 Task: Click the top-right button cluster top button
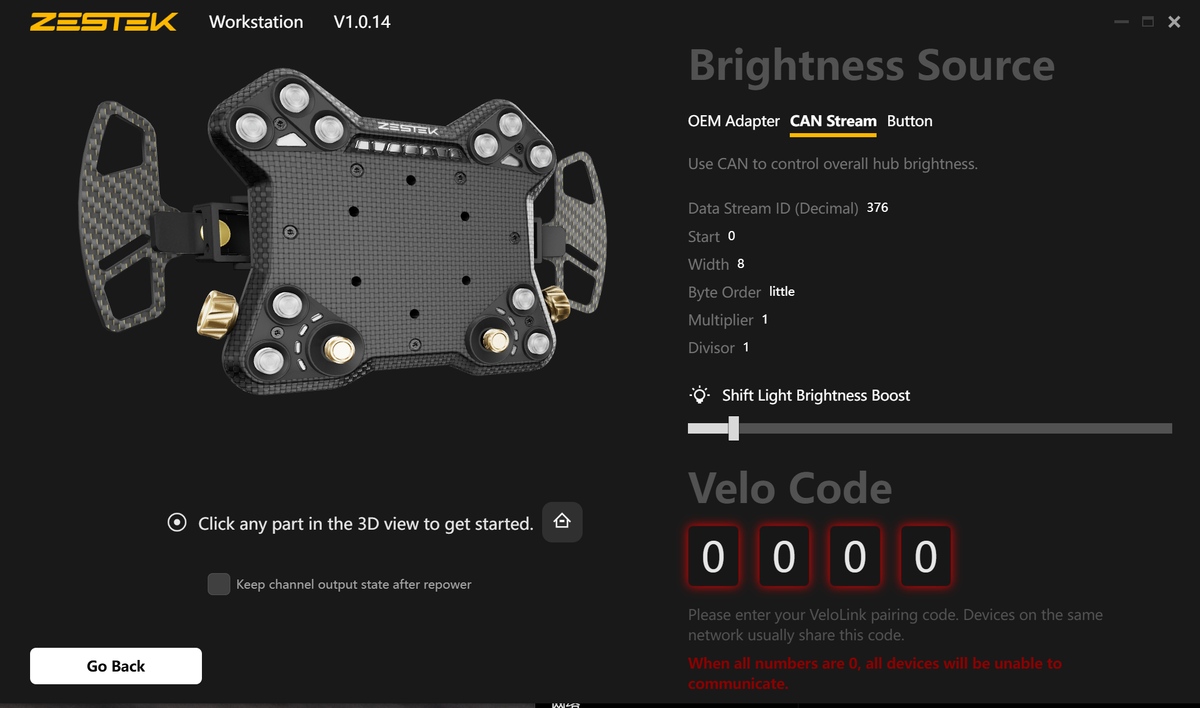click(x=511, y=125)
